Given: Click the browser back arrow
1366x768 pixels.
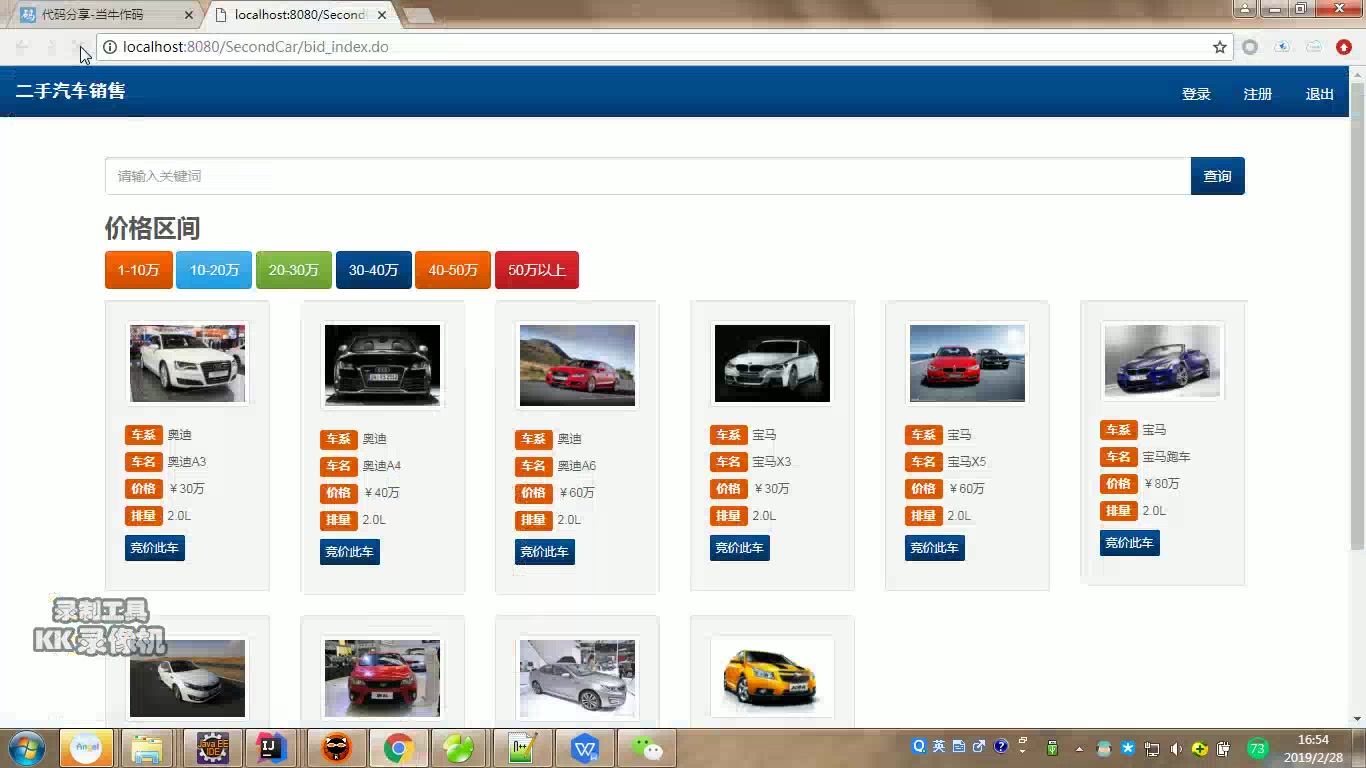Looking at the screenshot, I should point(22,47).
